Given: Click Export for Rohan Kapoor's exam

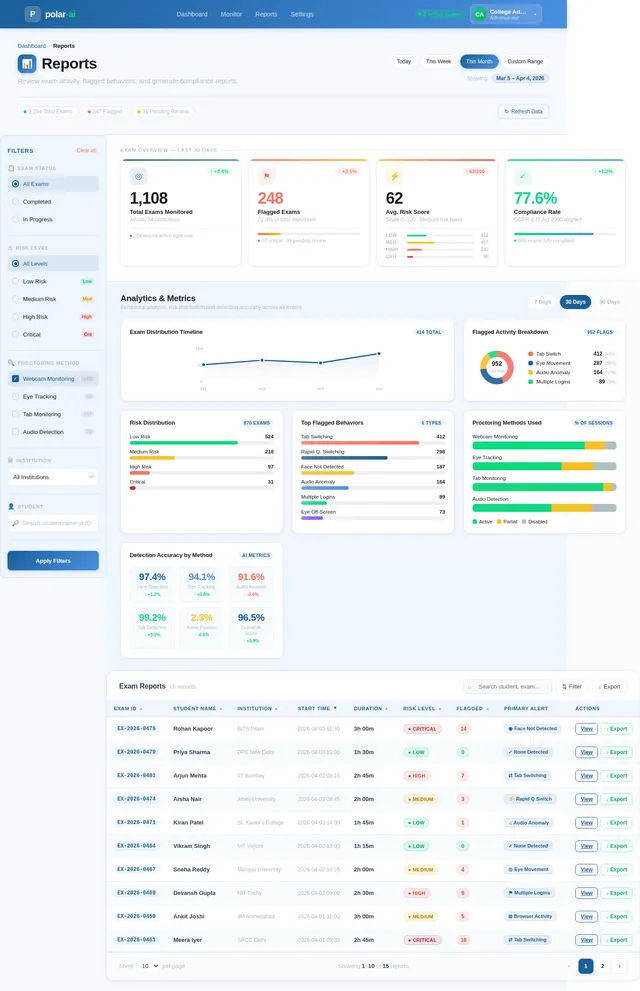Looking at the screenshot, I should [x=617, y=729].
